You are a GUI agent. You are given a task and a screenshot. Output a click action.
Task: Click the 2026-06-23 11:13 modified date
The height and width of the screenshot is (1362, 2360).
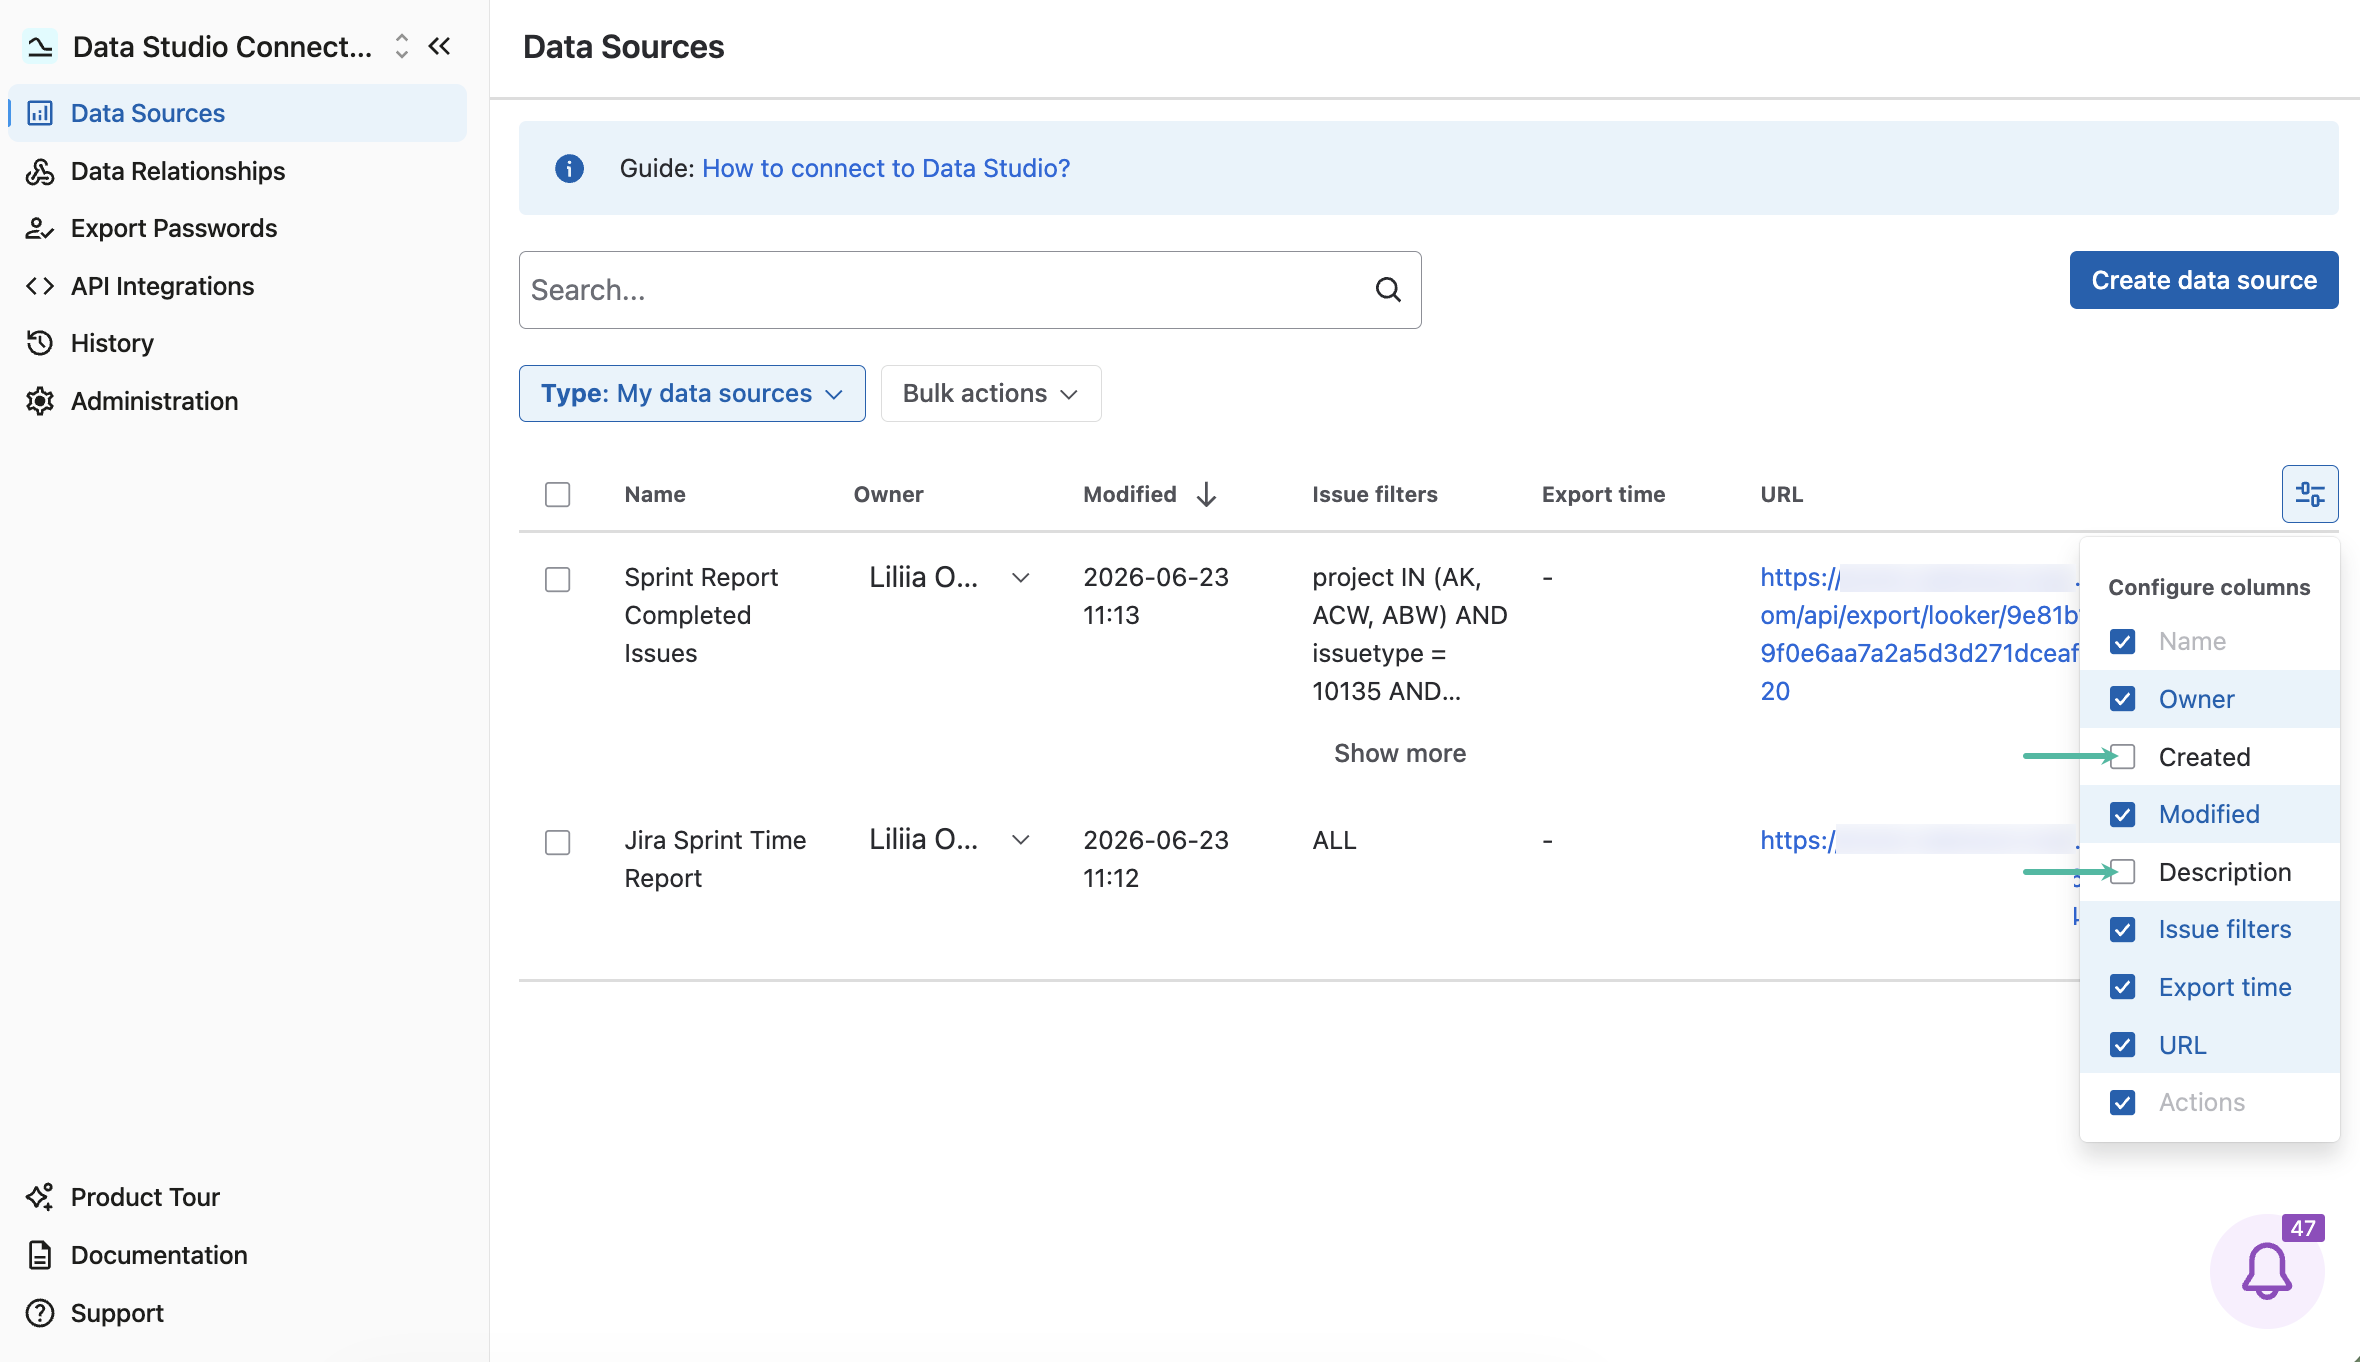click(x=1156, y=596)
